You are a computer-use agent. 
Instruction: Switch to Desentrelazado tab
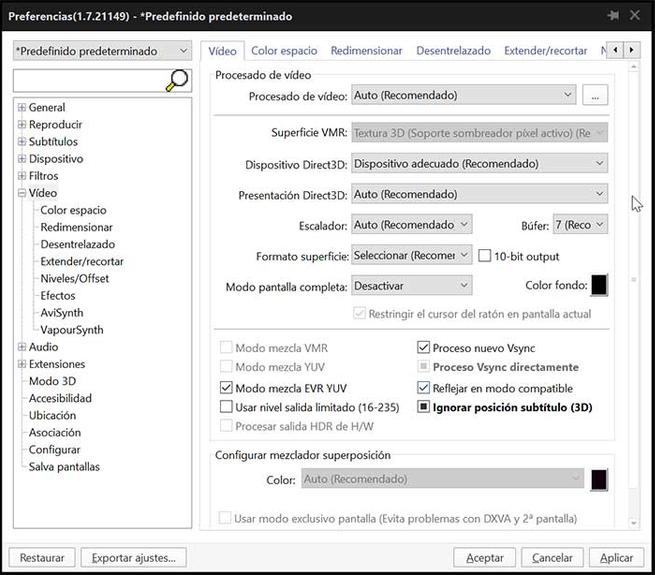[453, 51]
